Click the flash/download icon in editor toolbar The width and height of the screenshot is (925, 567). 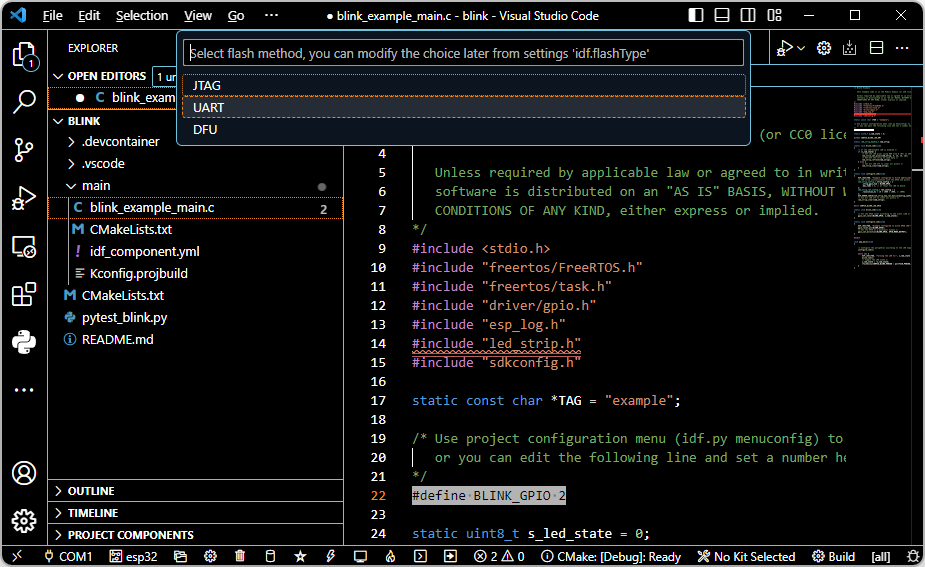(849, 48)
